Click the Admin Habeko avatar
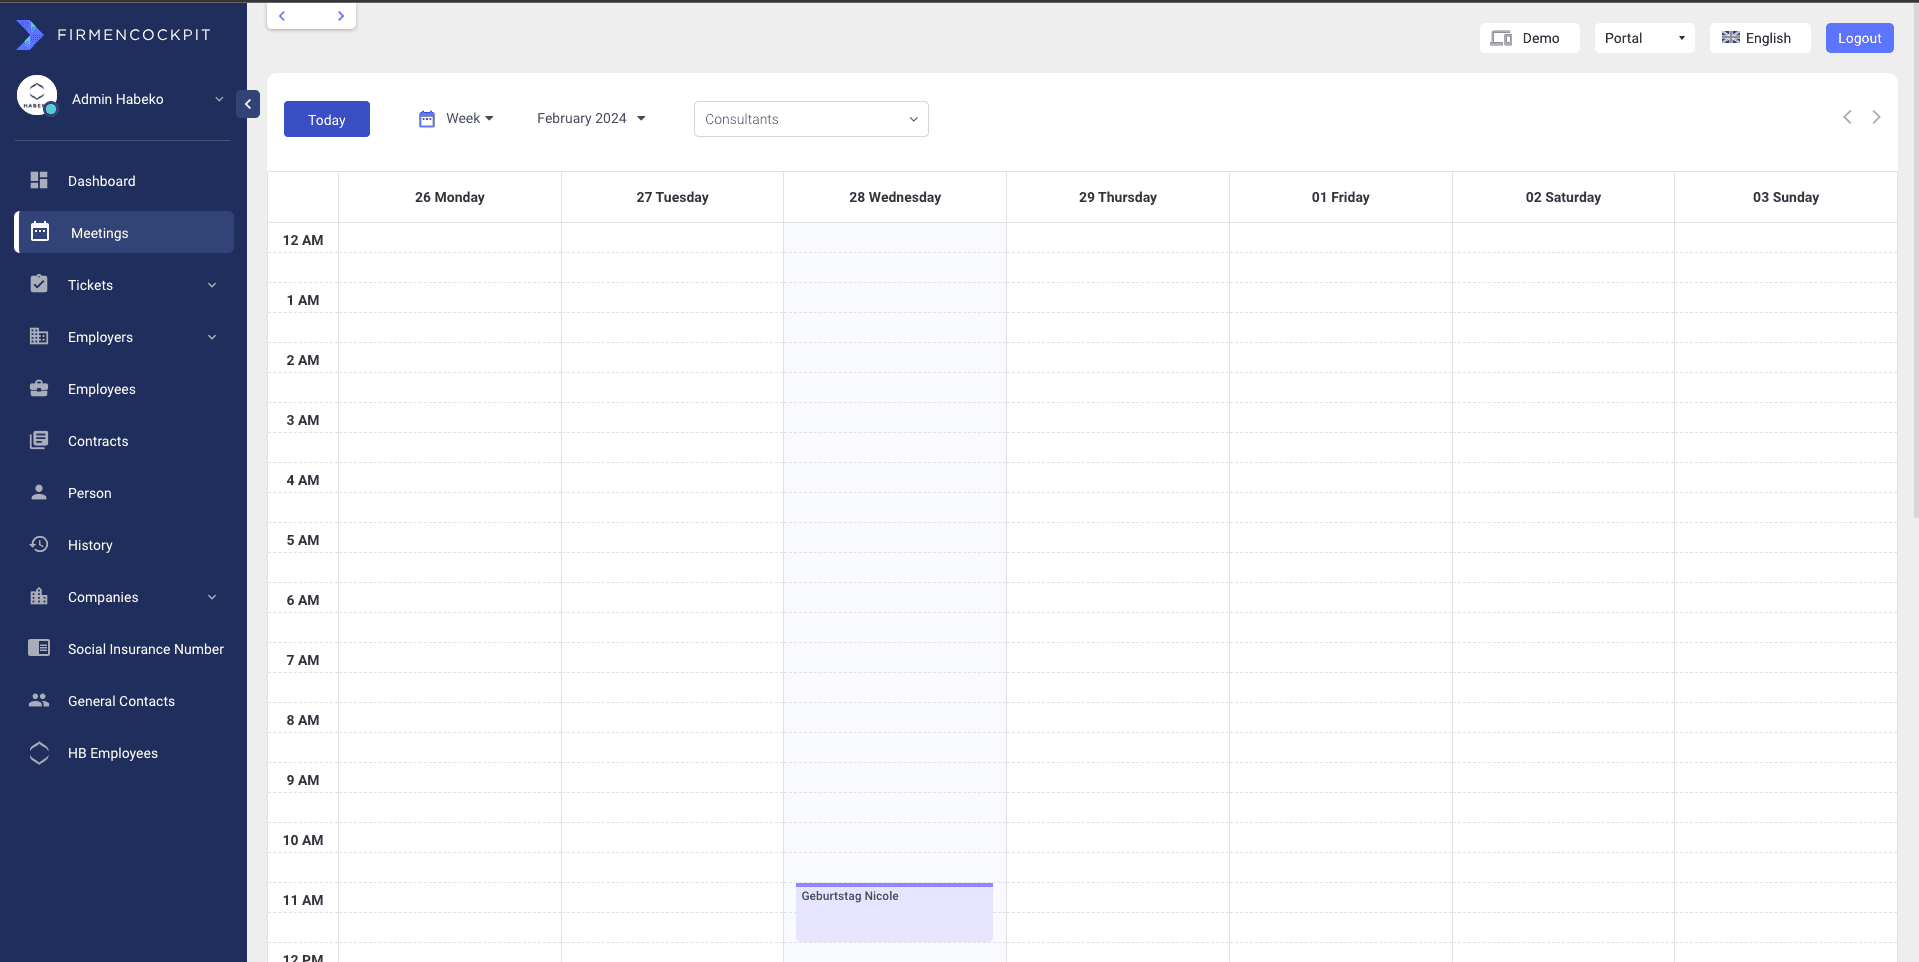 (x=37, y=96)
